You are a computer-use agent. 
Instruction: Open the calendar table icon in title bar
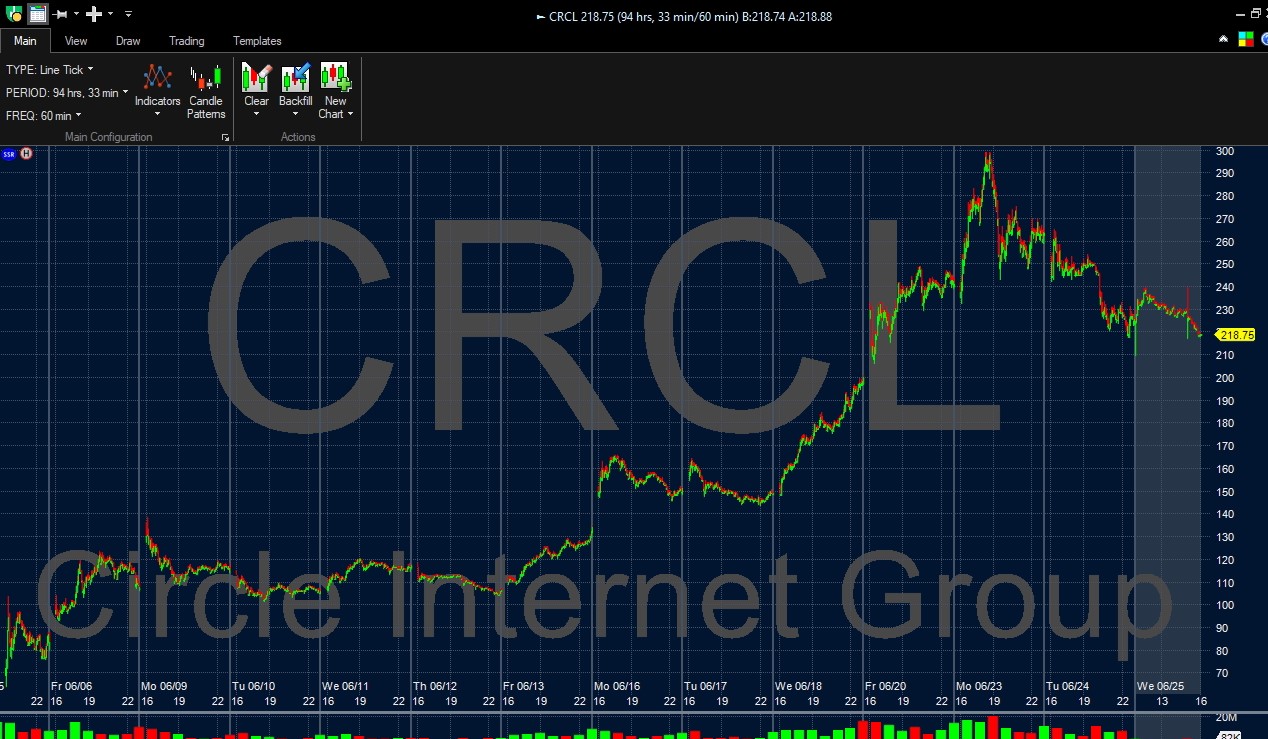[x=37, y=14]
